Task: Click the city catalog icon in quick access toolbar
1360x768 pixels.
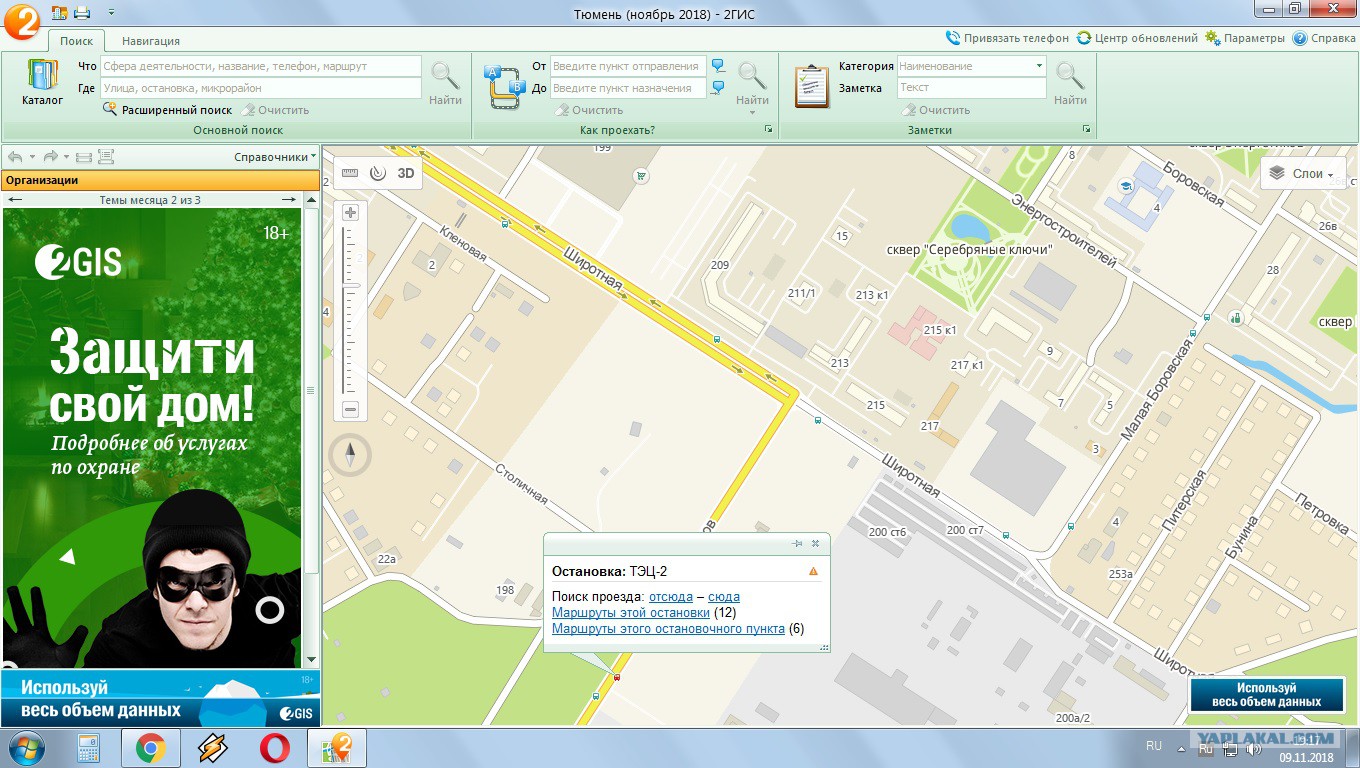Action: pos(59,12)
